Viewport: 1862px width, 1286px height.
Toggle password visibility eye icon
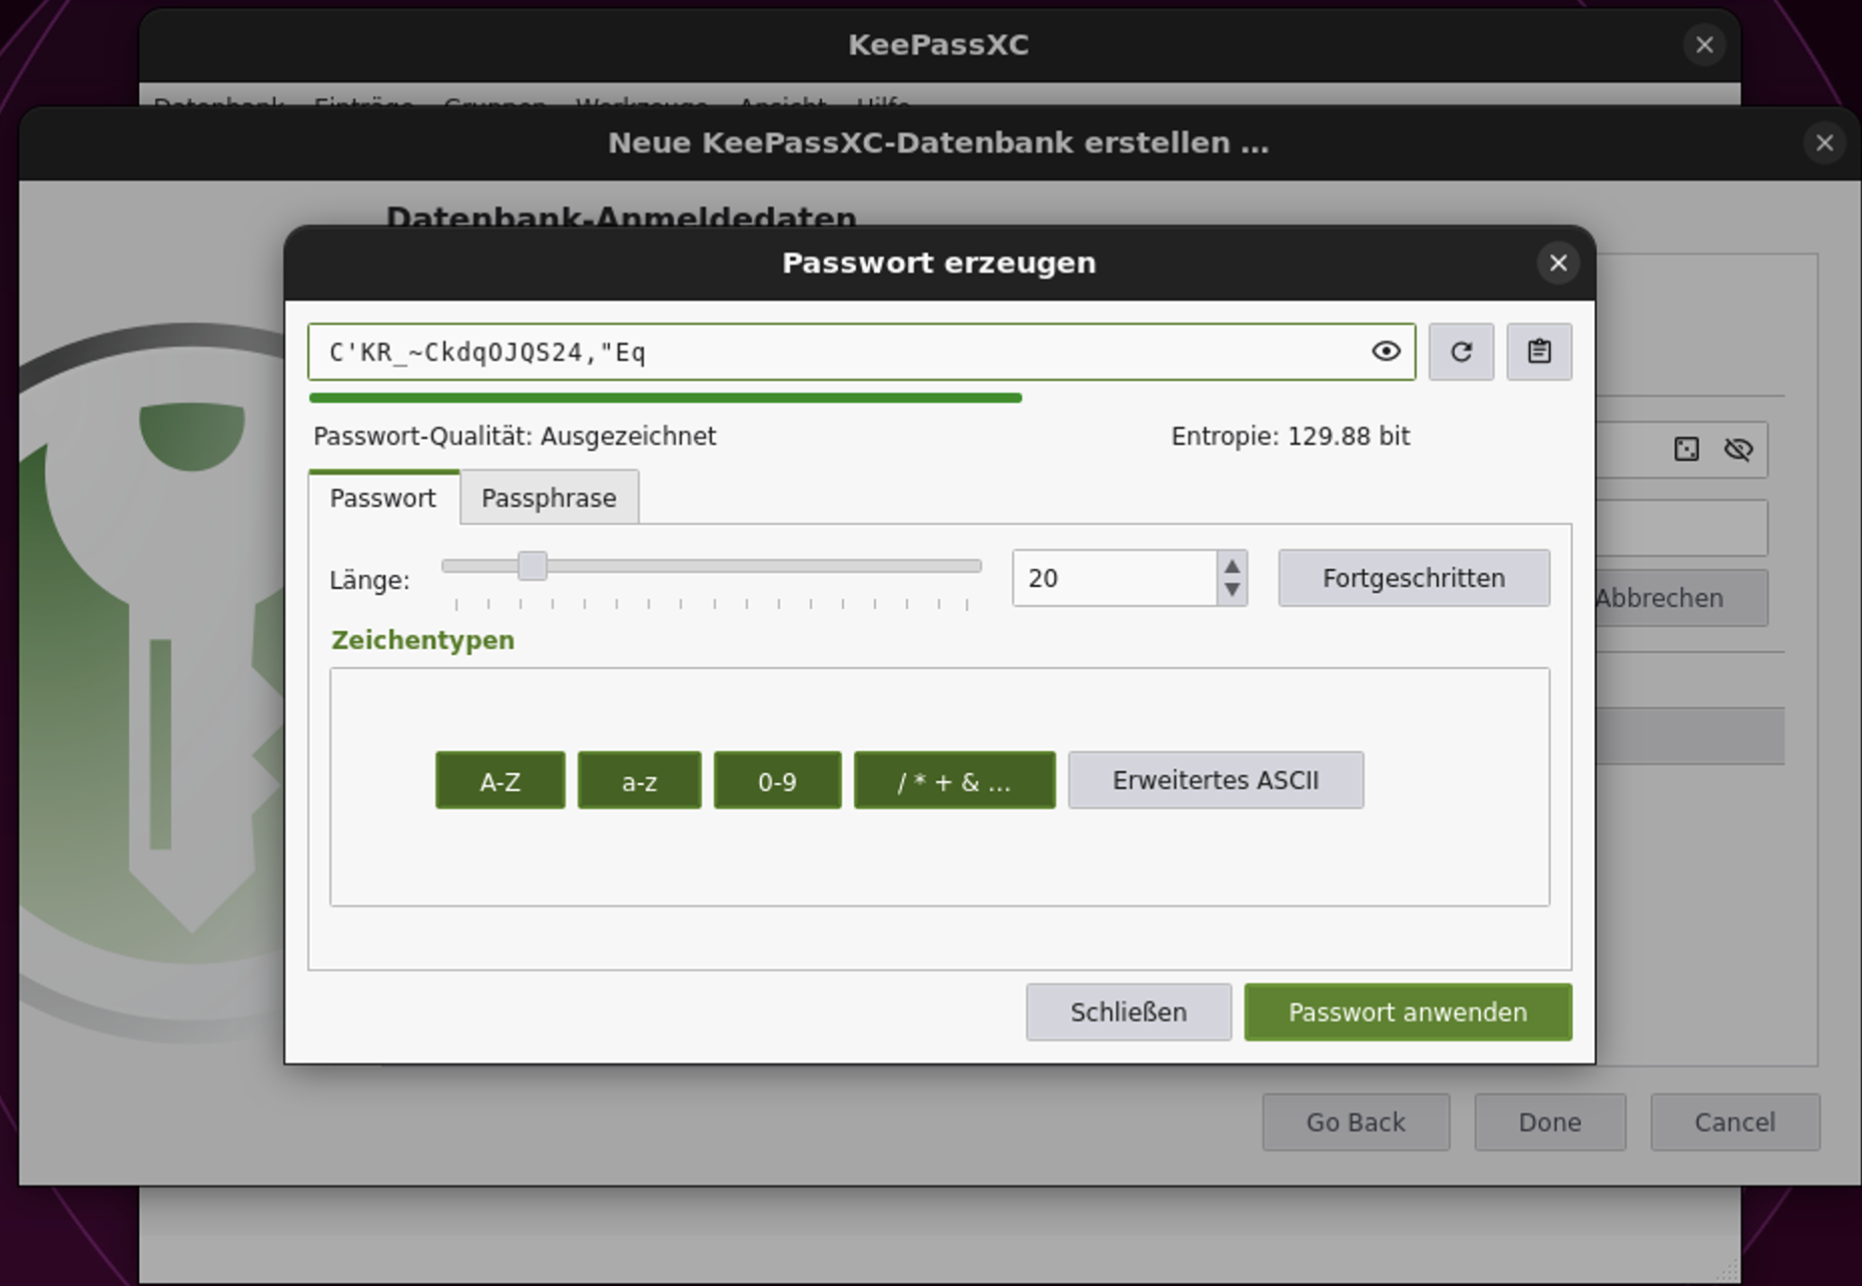[x=1385, y=352]
